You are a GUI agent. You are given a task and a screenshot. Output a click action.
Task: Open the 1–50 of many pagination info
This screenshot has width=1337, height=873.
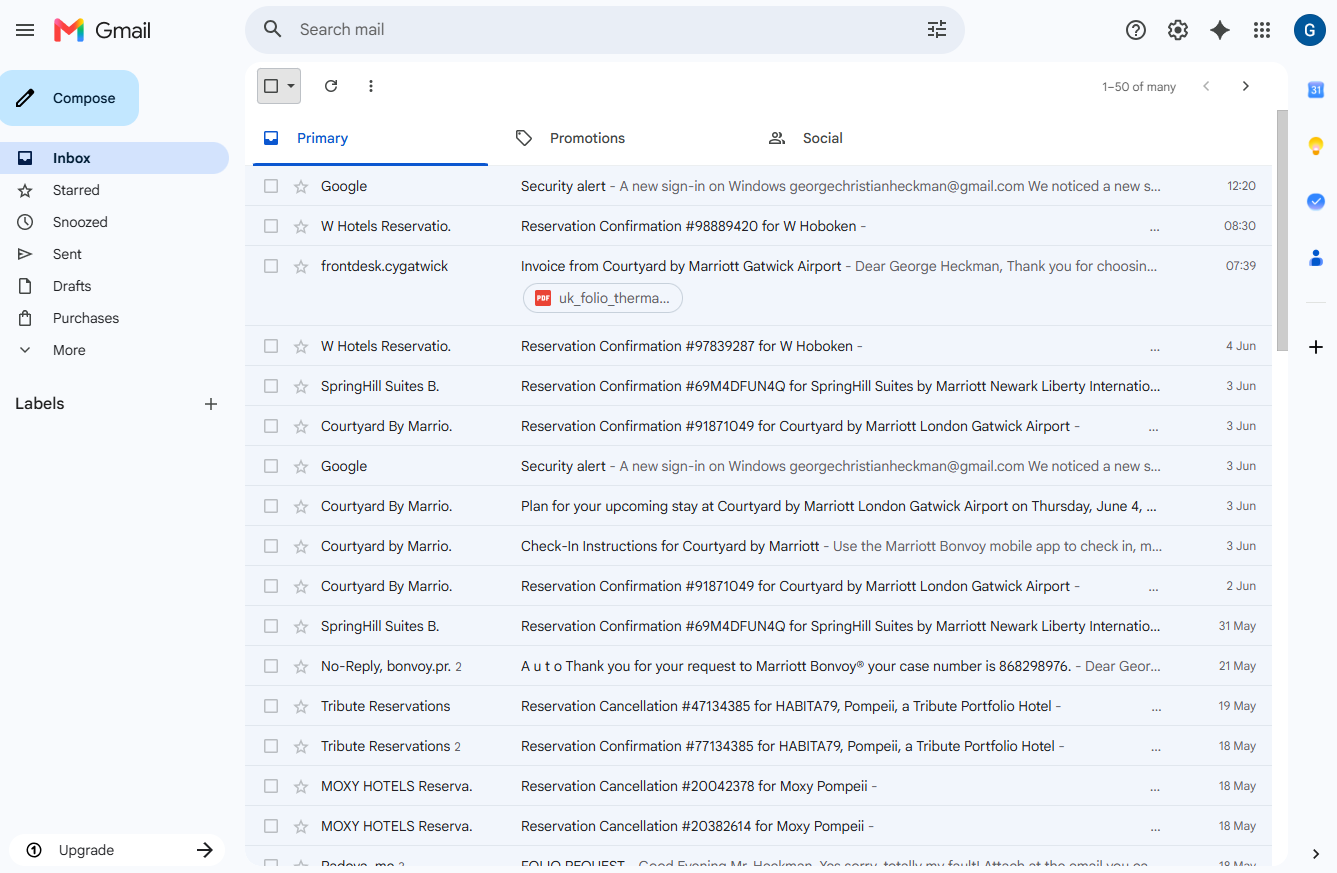(1139, 87)
